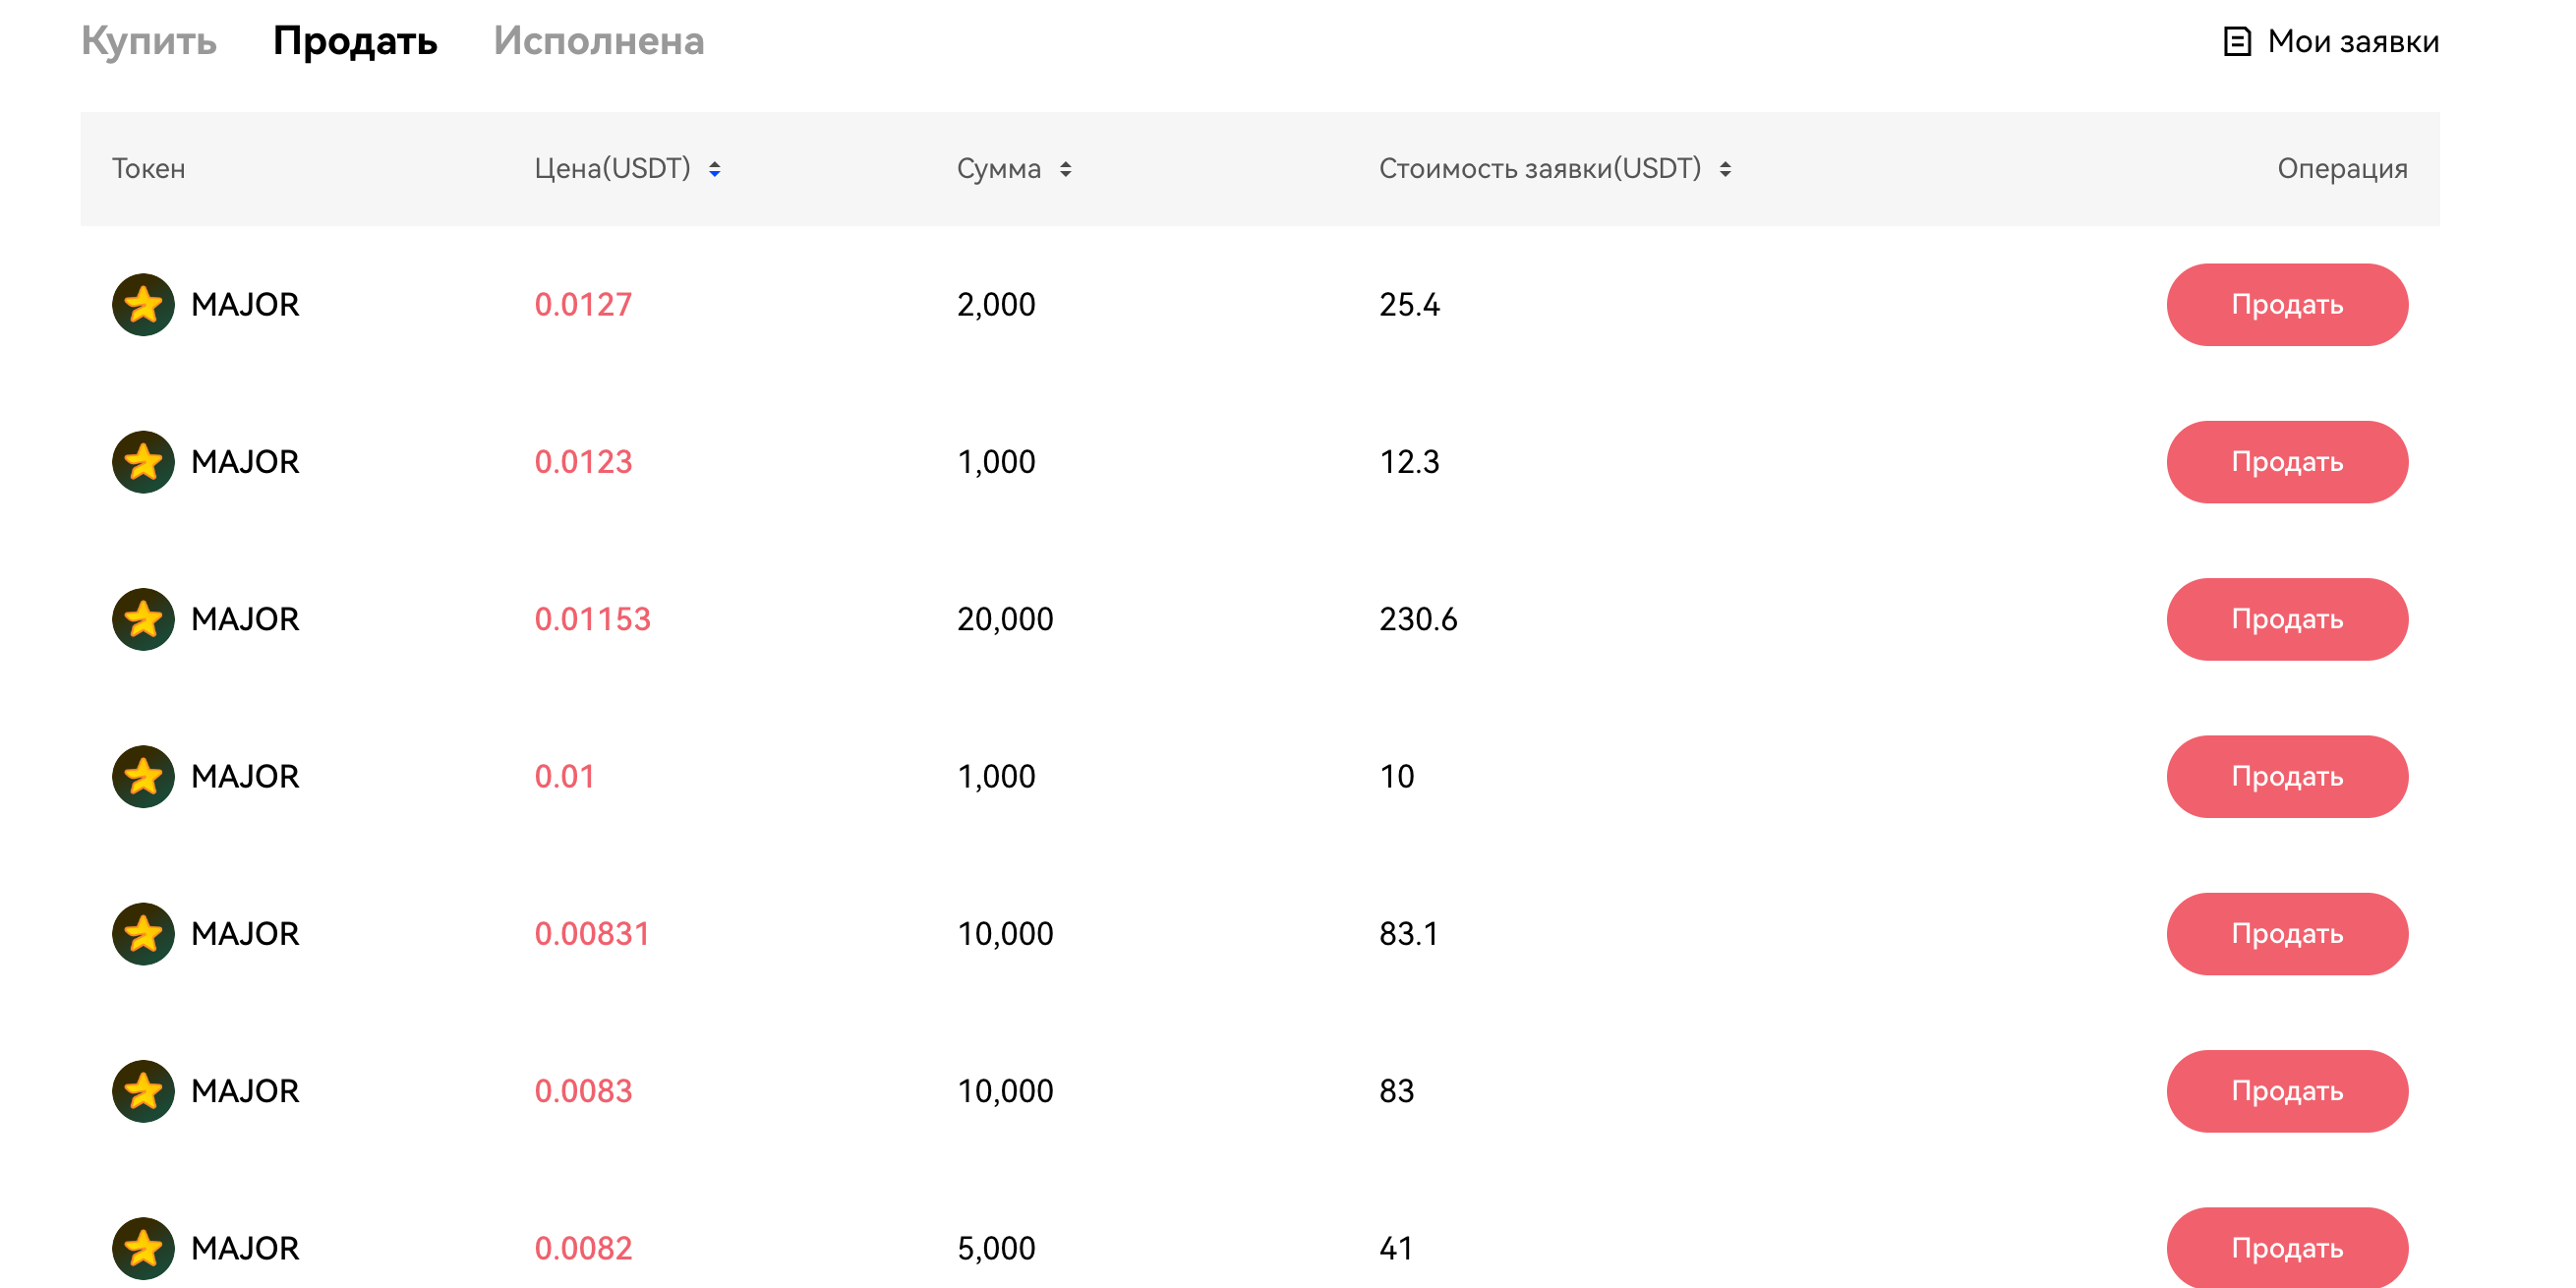
Task: Click the Сумма column header
Action: point(998,168)
